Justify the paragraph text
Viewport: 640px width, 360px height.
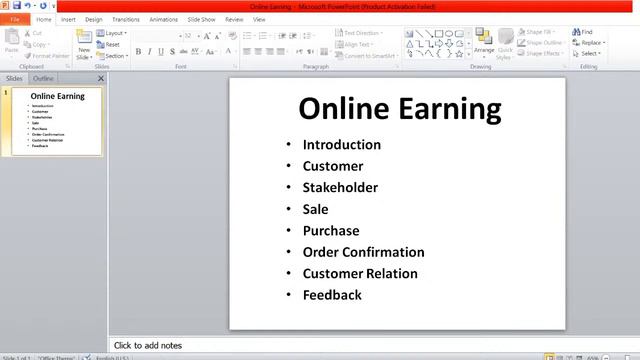280,51
